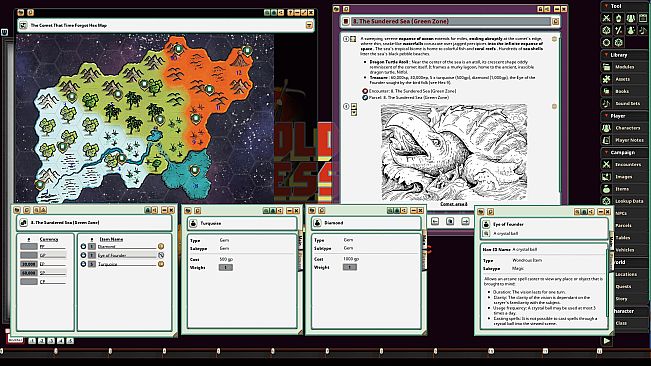
Task: Select hotkey bar page 2
Action: tap(42, 341)
